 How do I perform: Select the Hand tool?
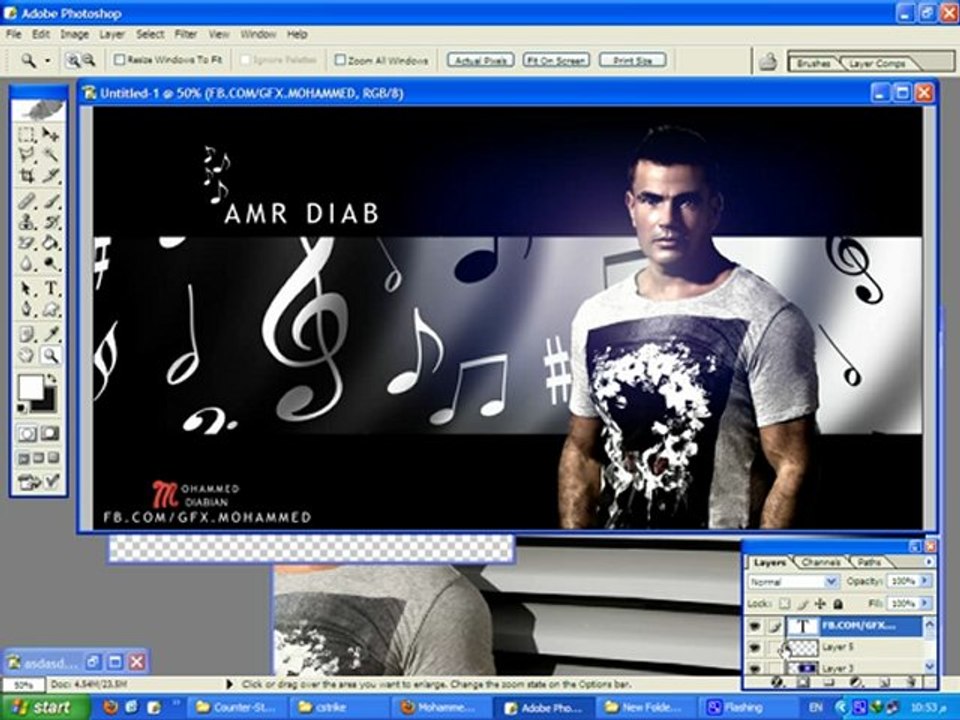26,354
